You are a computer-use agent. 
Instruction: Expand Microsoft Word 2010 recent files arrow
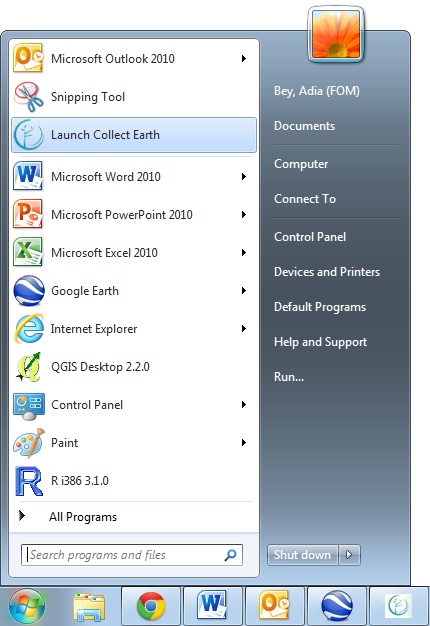pyautogui.click(x=244, y=176)
